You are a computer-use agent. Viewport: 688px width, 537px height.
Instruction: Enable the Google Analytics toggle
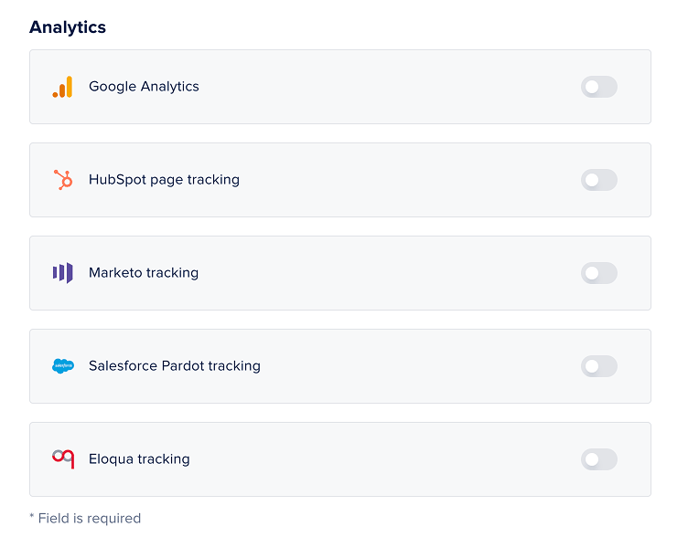tap(599, 87)
